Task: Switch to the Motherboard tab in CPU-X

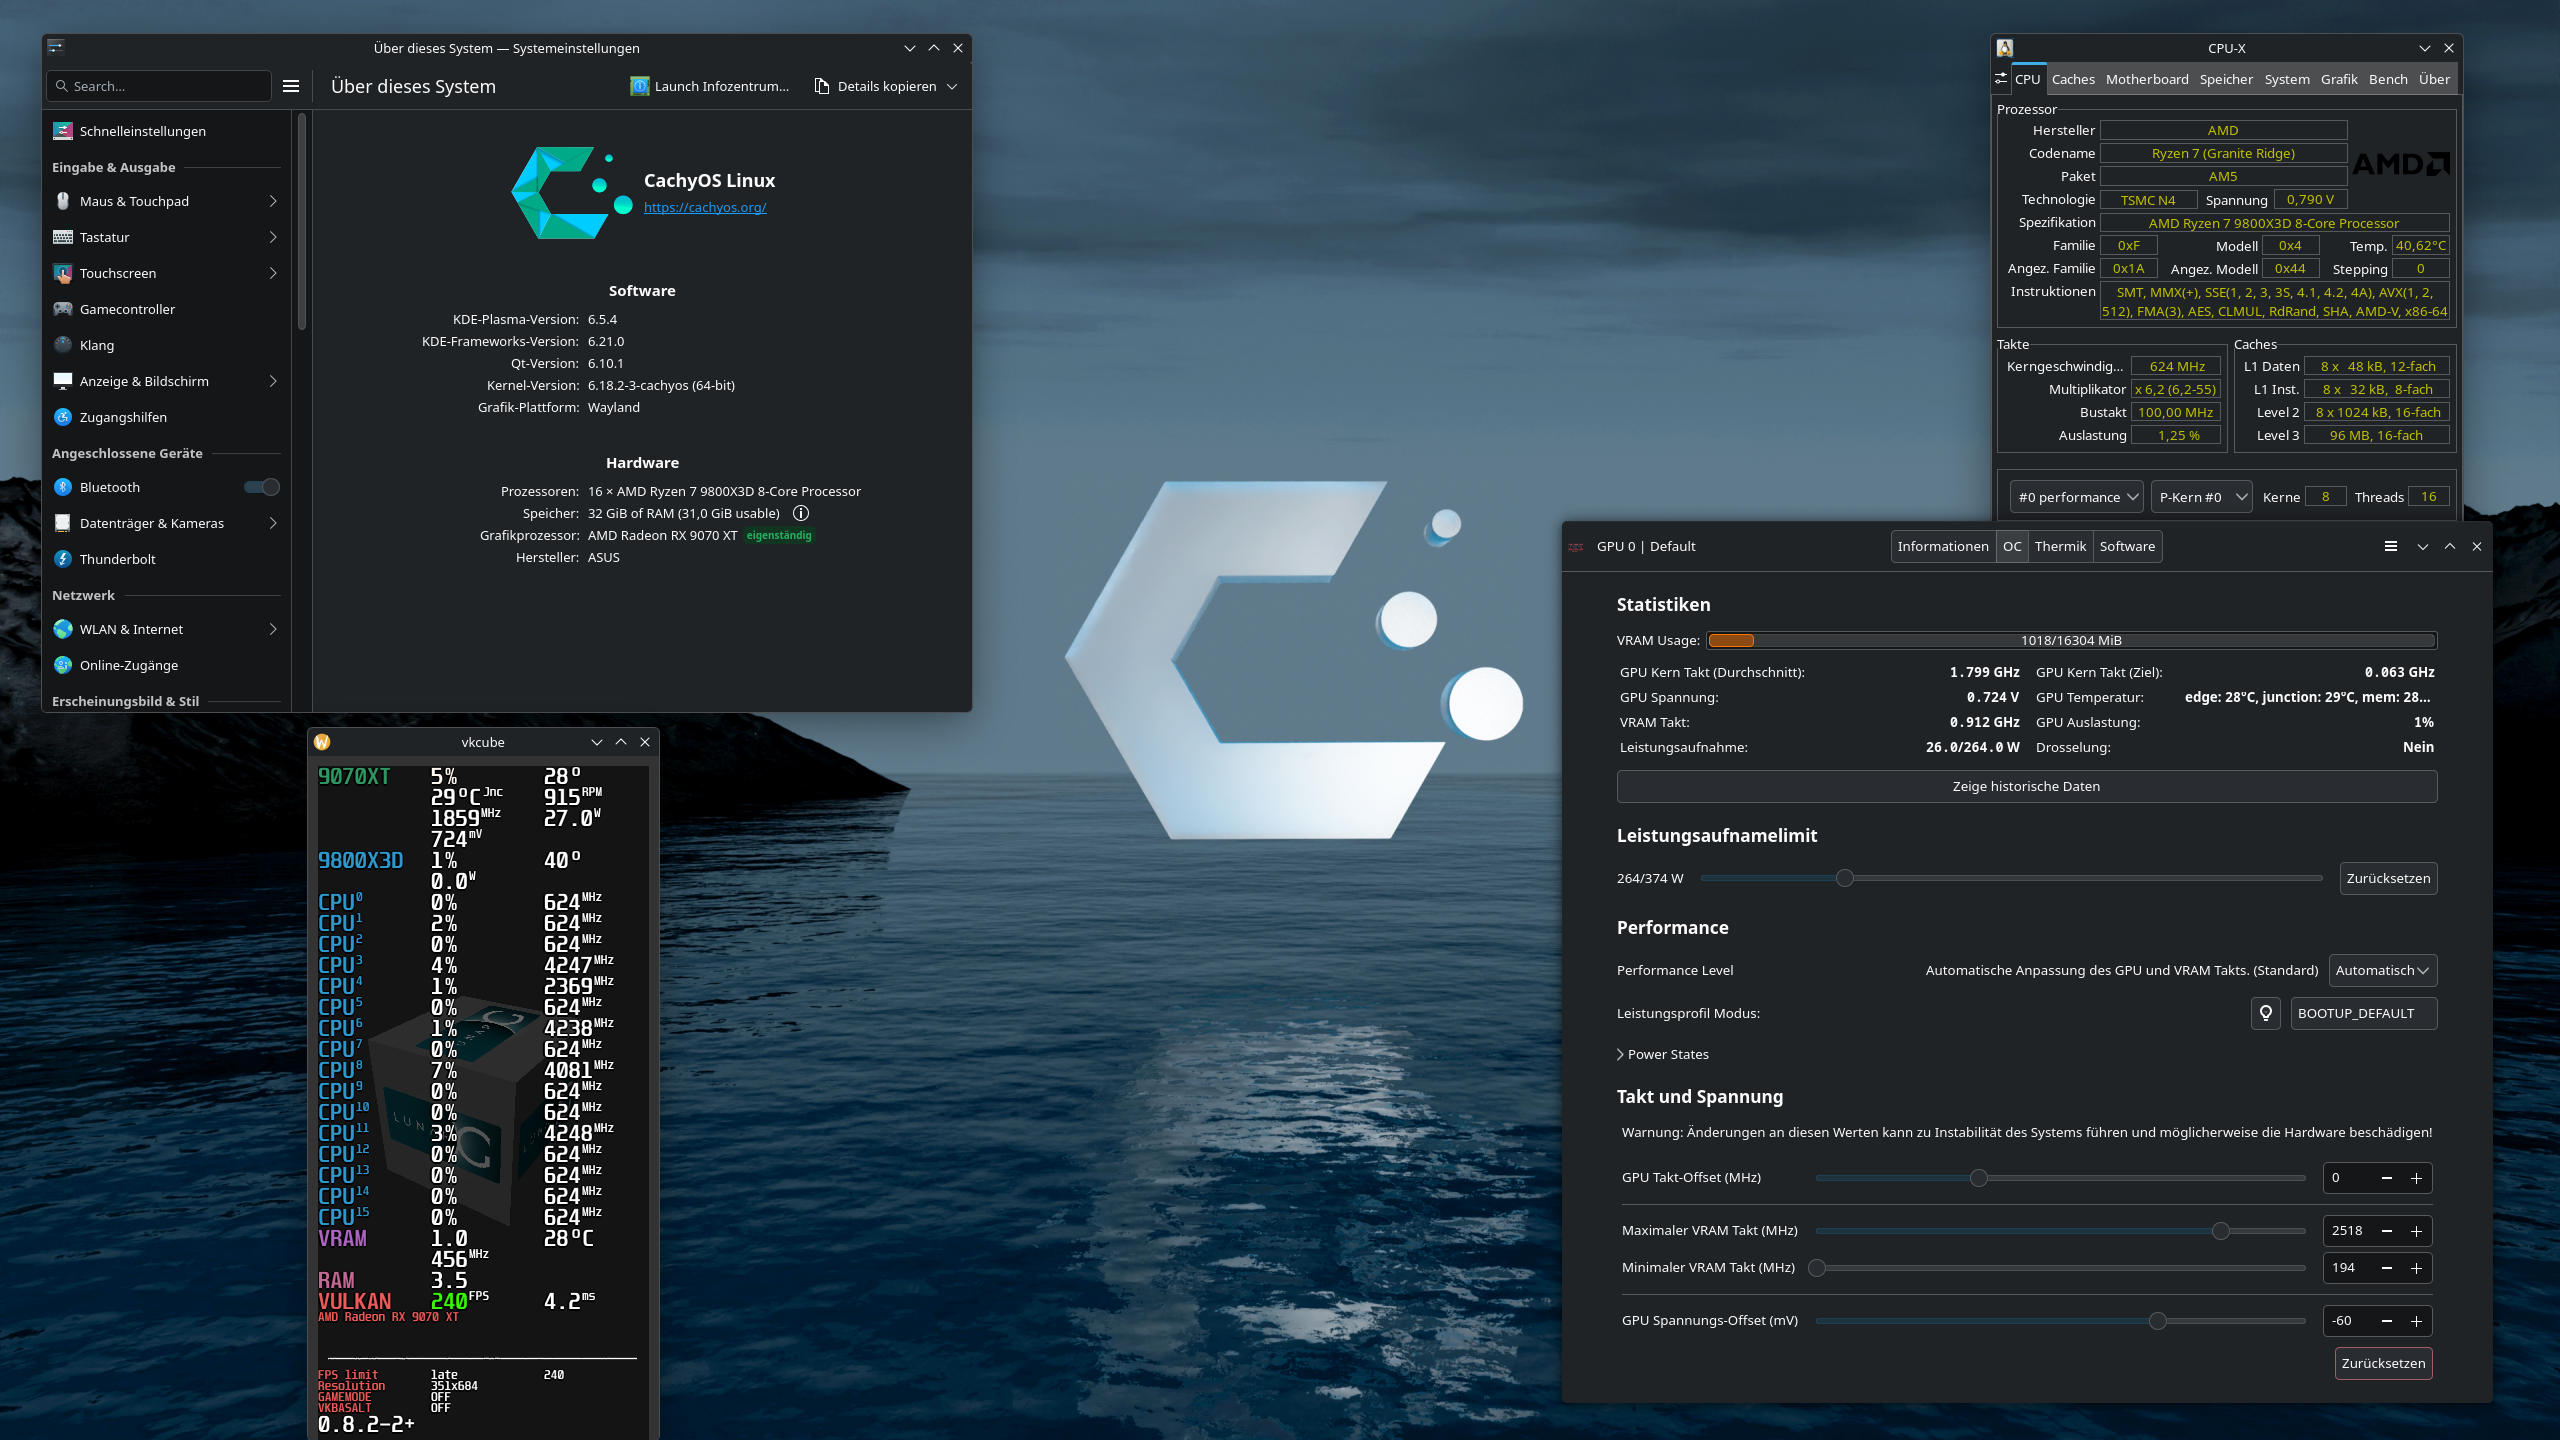Action: (2147, 79)
